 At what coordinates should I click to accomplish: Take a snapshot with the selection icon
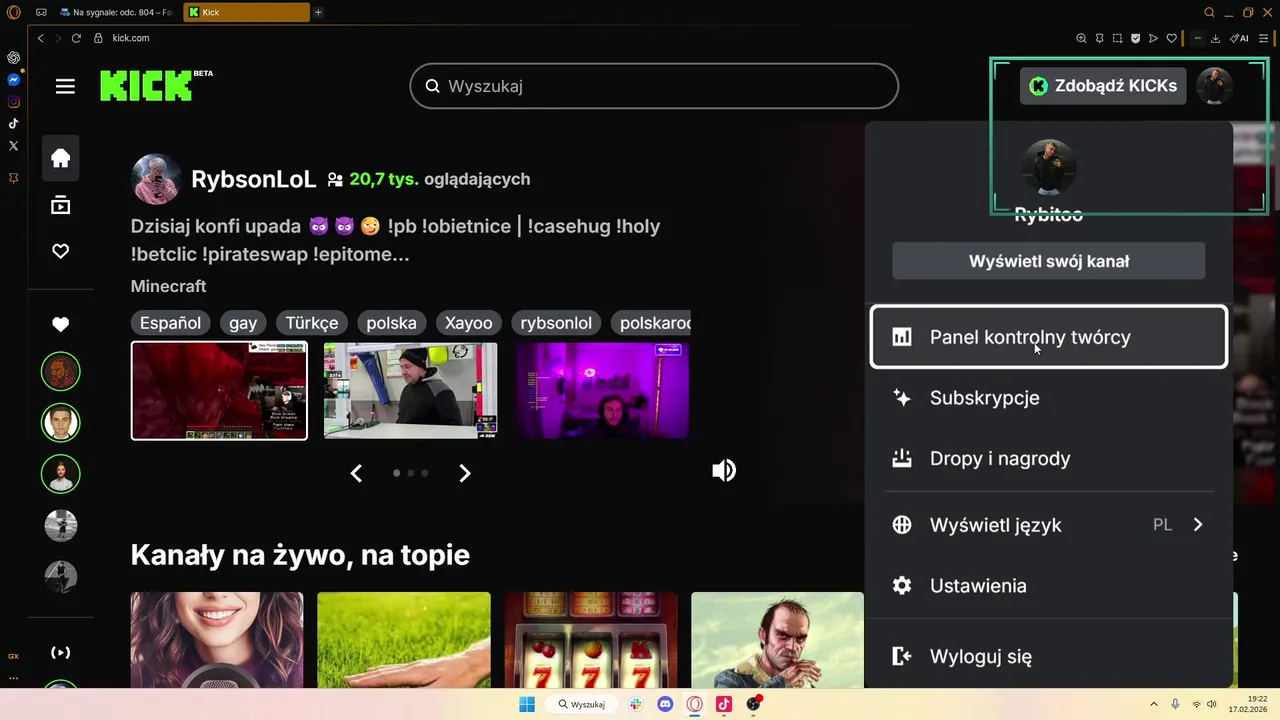click(1117, 38)
